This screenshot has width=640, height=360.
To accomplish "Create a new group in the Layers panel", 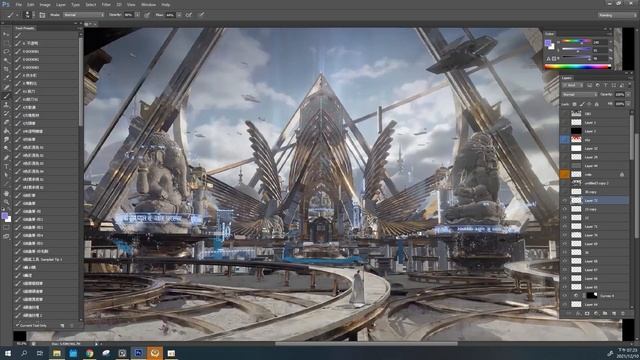I will pos(605,313).
